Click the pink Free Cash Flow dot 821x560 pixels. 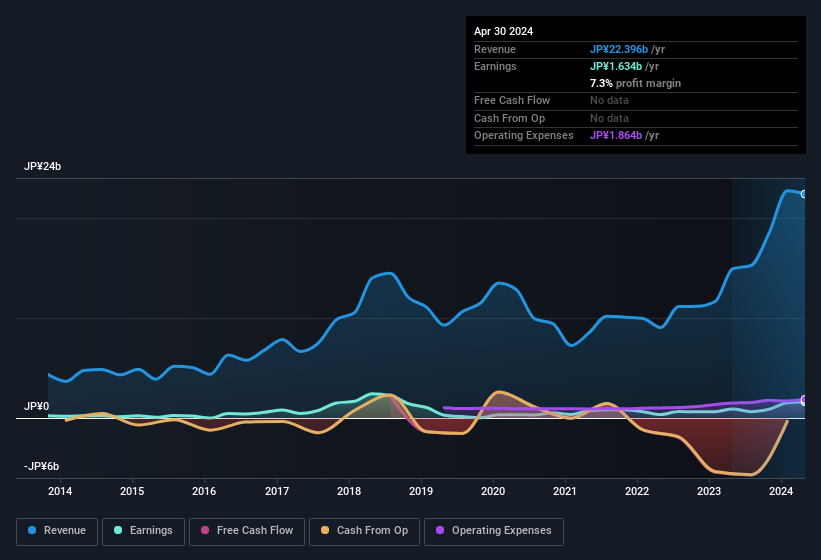point(206,531)
